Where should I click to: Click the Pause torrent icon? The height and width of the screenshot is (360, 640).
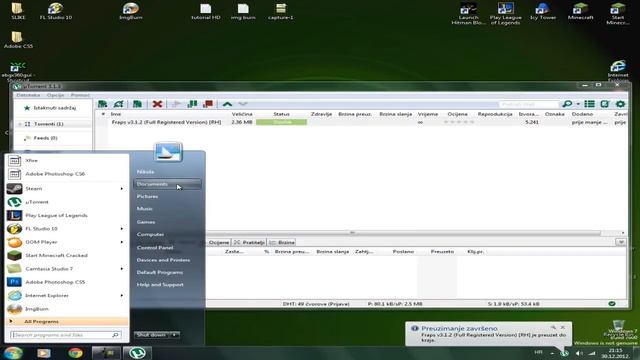(x=192, y=104)
